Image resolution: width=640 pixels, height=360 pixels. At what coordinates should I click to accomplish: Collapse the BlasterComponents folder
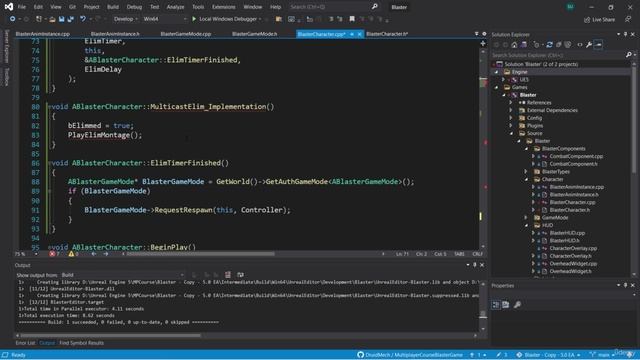coord(527,149)
